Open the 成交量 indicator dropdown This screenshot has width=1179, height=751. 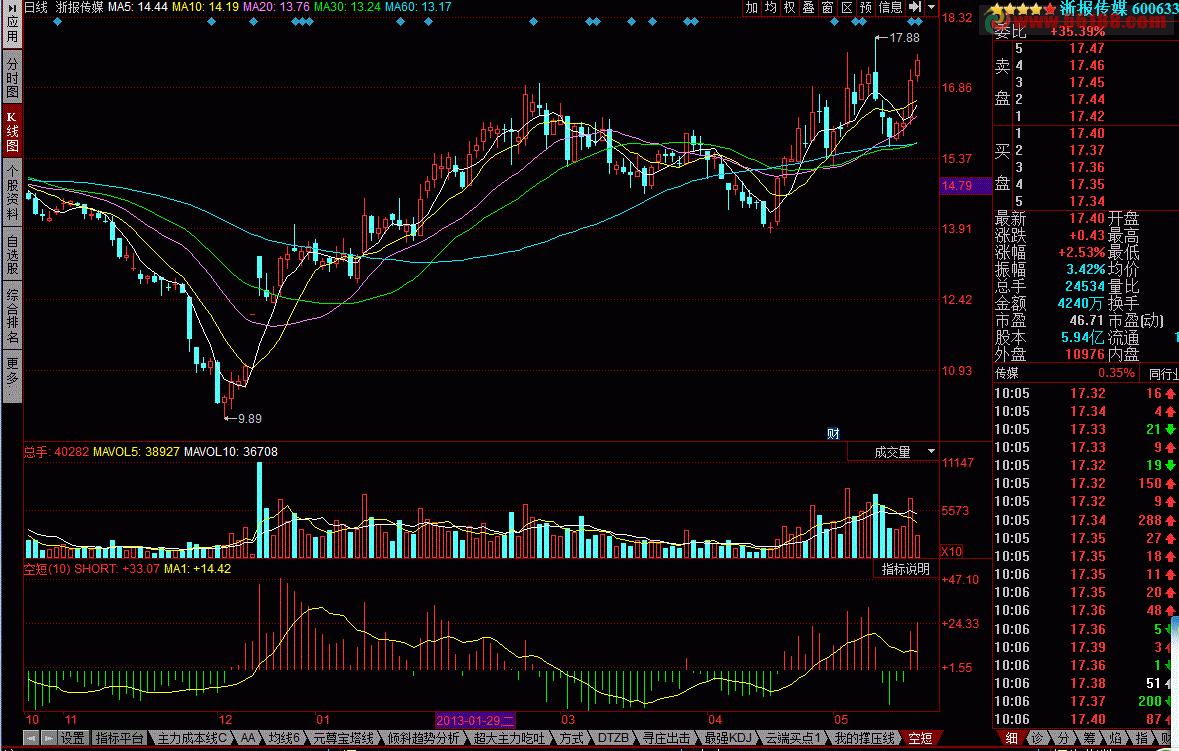pos(893,452)
